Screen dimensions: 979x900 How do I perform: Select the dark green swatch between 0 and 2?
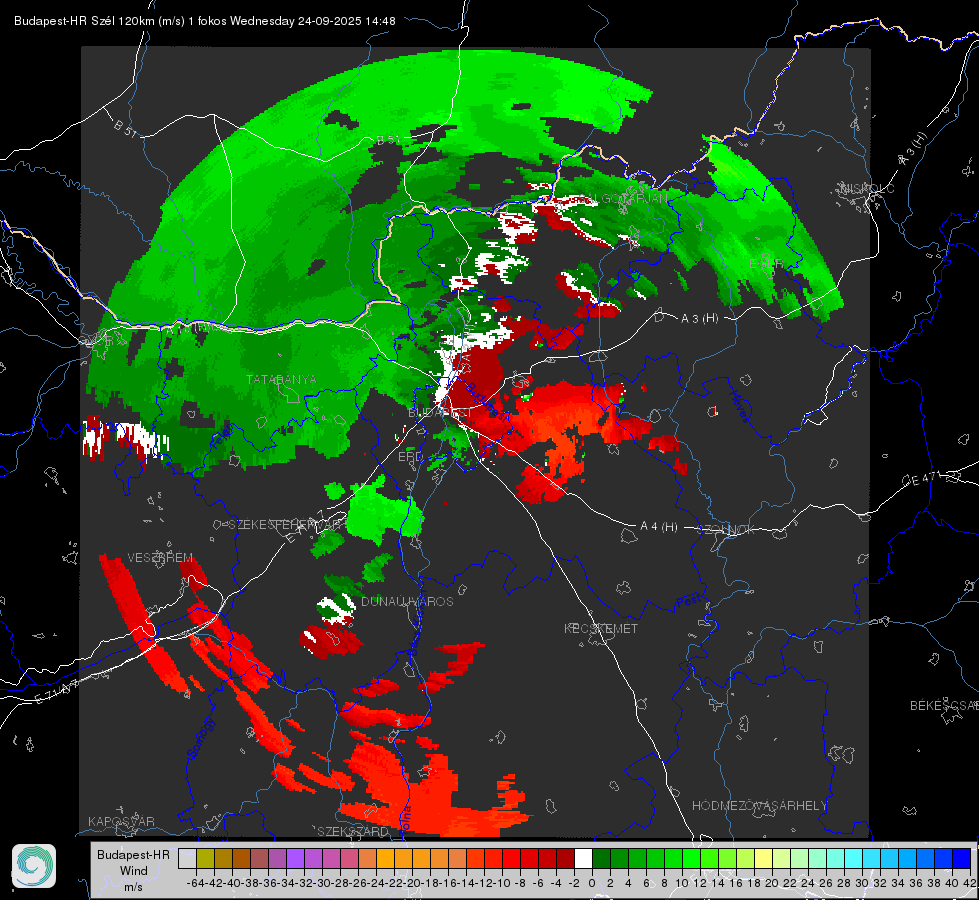[x=601, y=858]
